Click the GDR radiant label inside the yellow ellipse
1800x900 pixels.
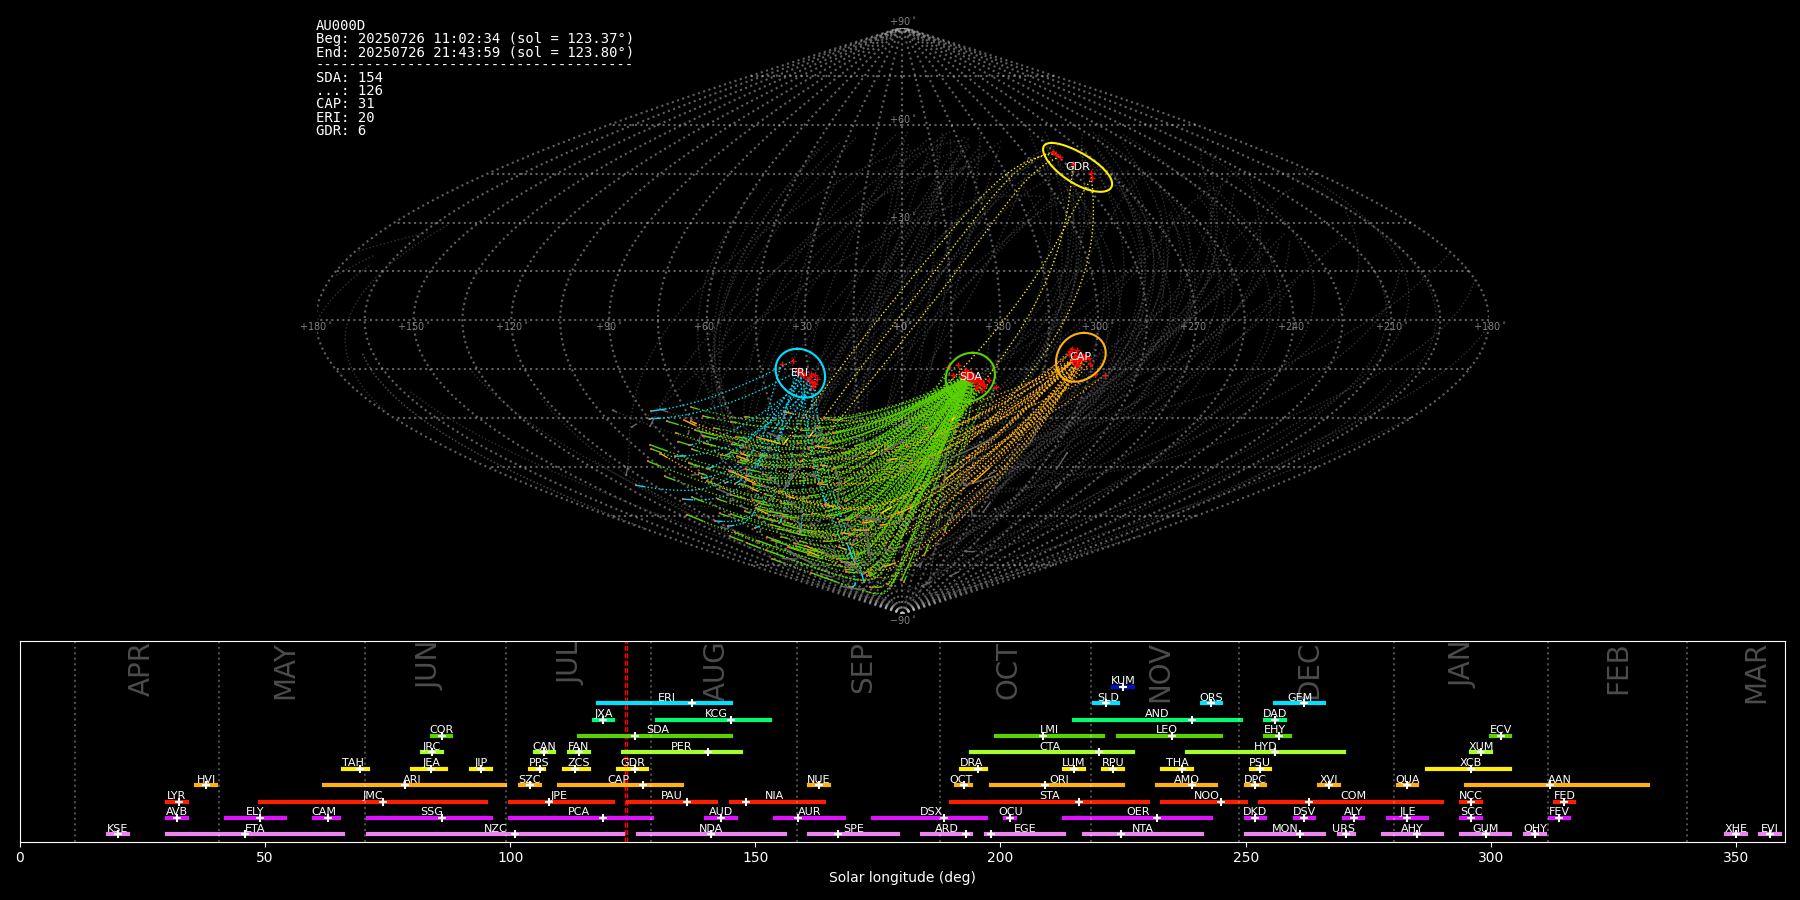(1077, 167)
